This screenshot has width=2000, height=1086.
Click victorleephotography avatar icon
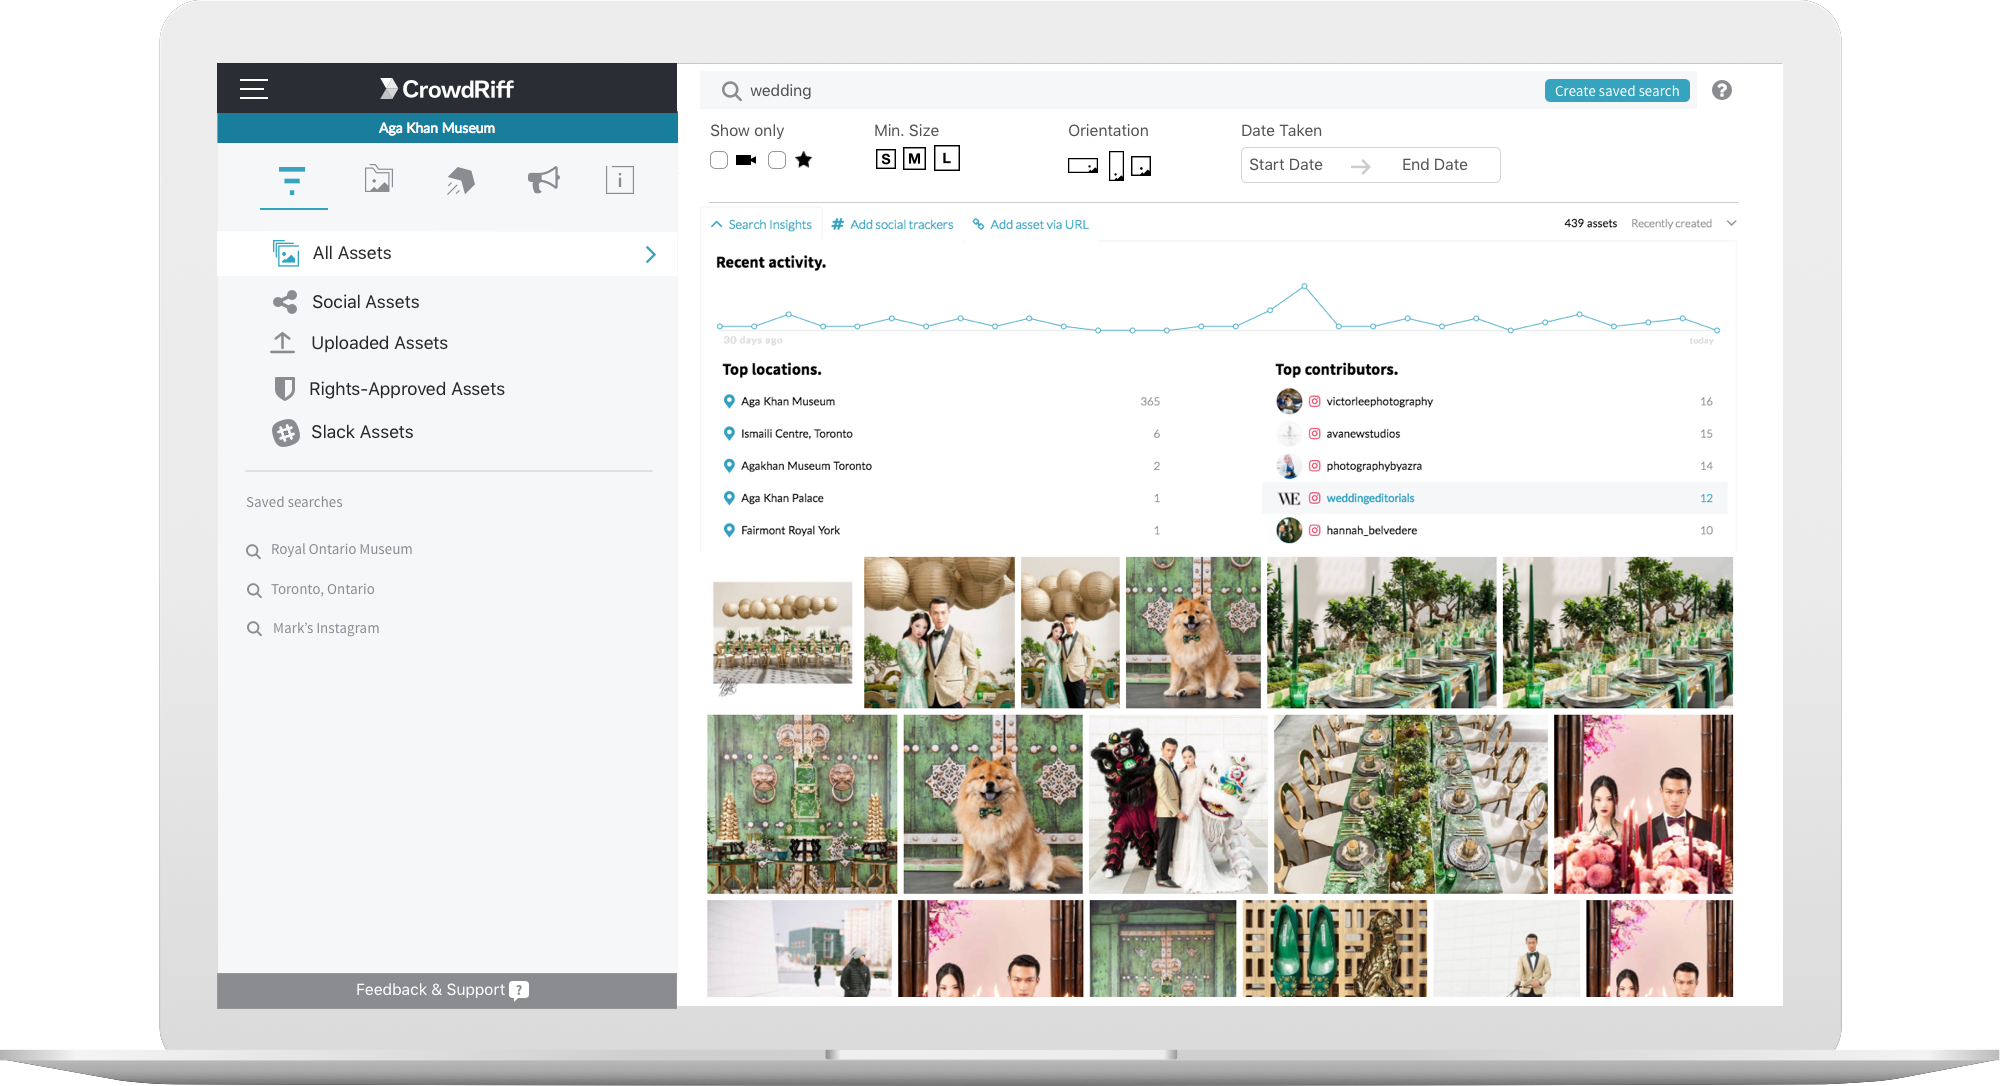tap(1289, 402)
